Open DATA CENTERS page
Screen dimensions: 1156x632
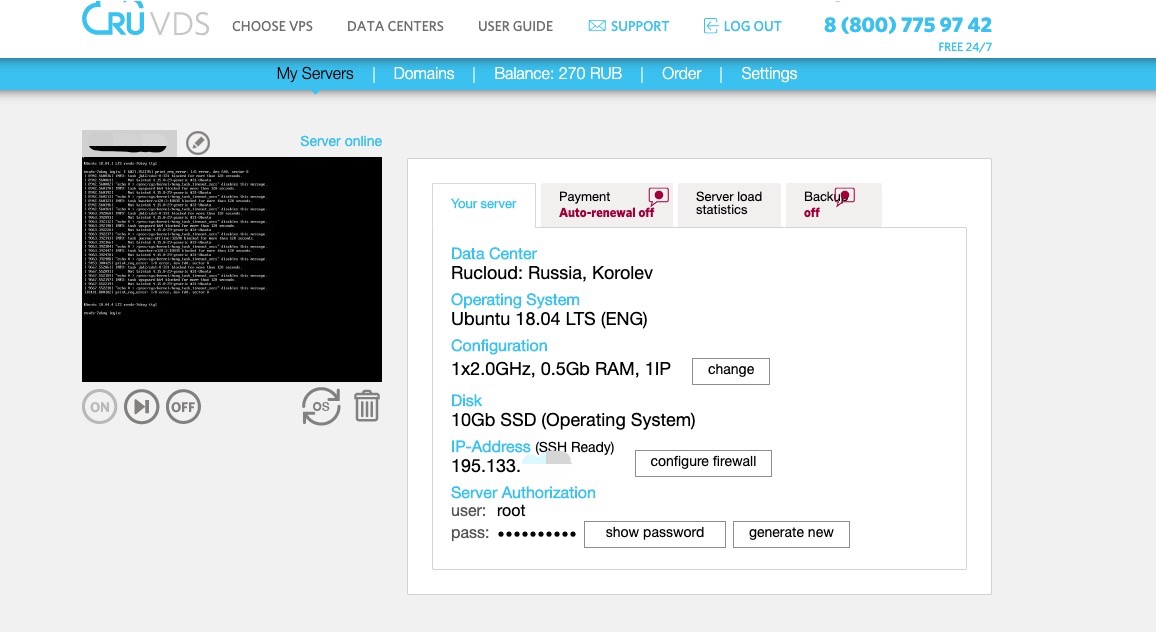click(x=395, y=26)
